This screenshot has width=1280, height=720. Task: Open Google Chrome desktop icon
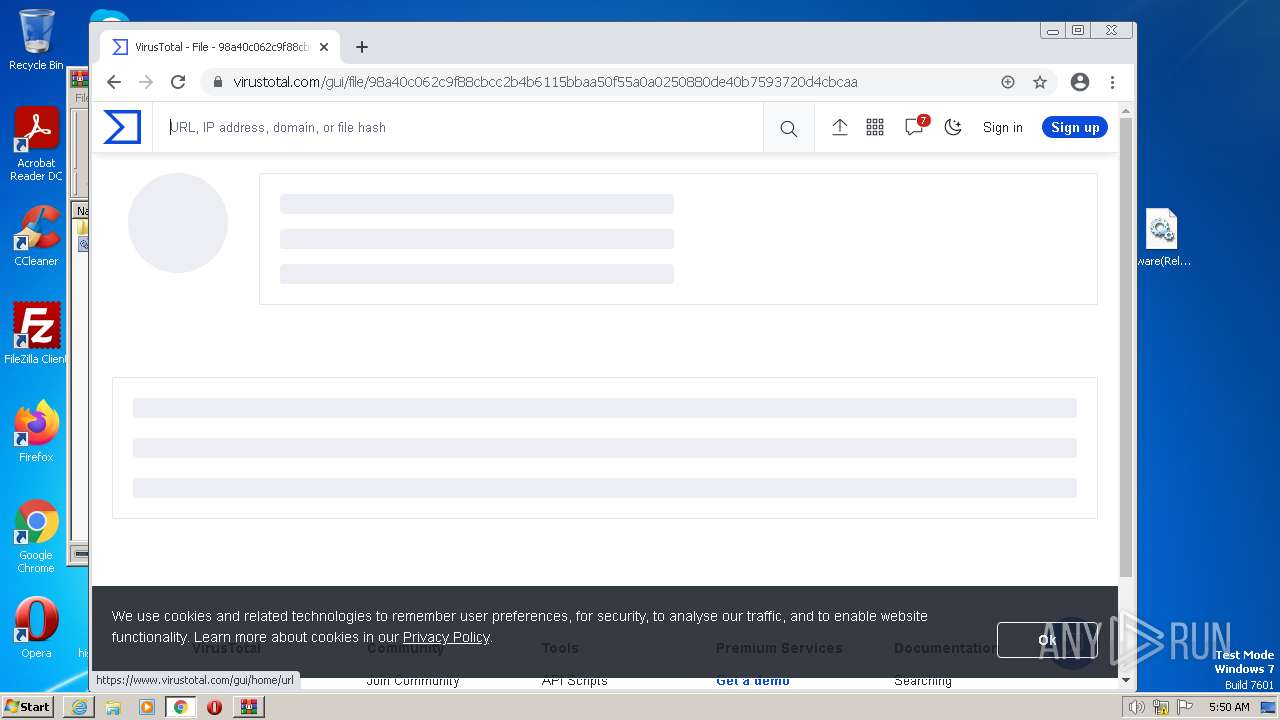36,537
